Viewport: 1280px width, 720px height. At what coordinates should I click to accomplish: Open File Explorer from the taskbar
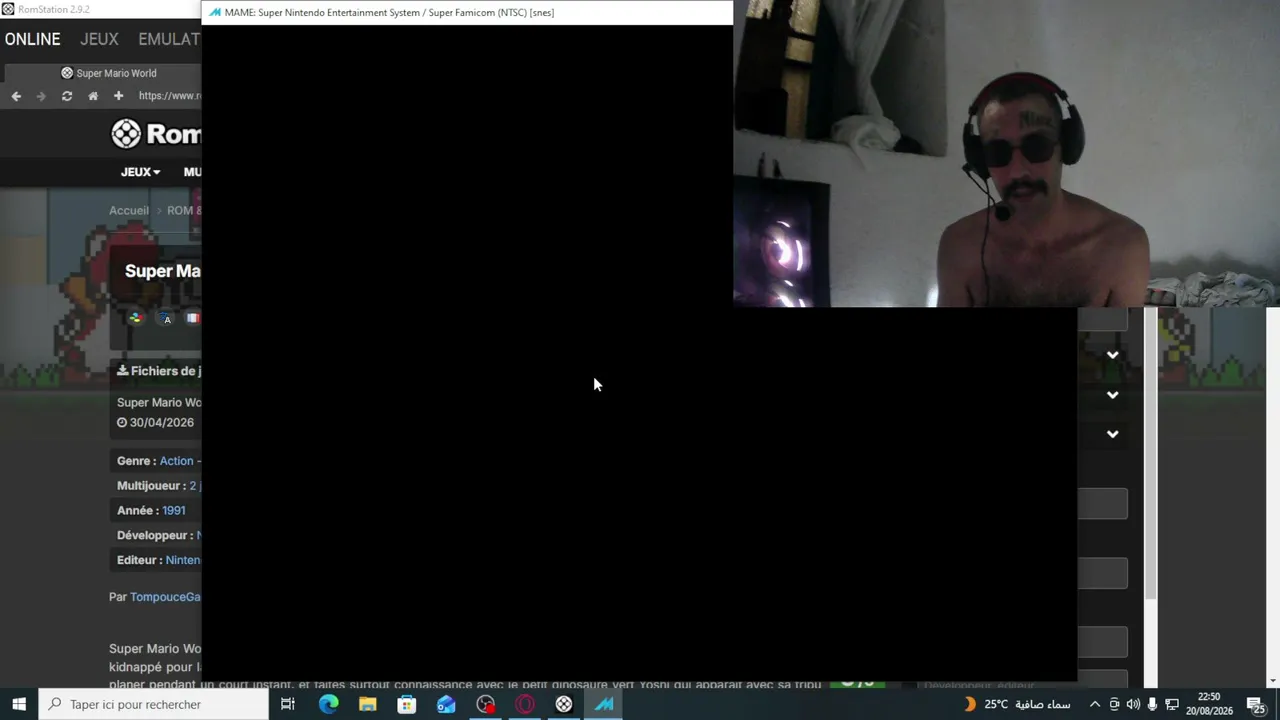pyautogui.click(x=367, y=704)
